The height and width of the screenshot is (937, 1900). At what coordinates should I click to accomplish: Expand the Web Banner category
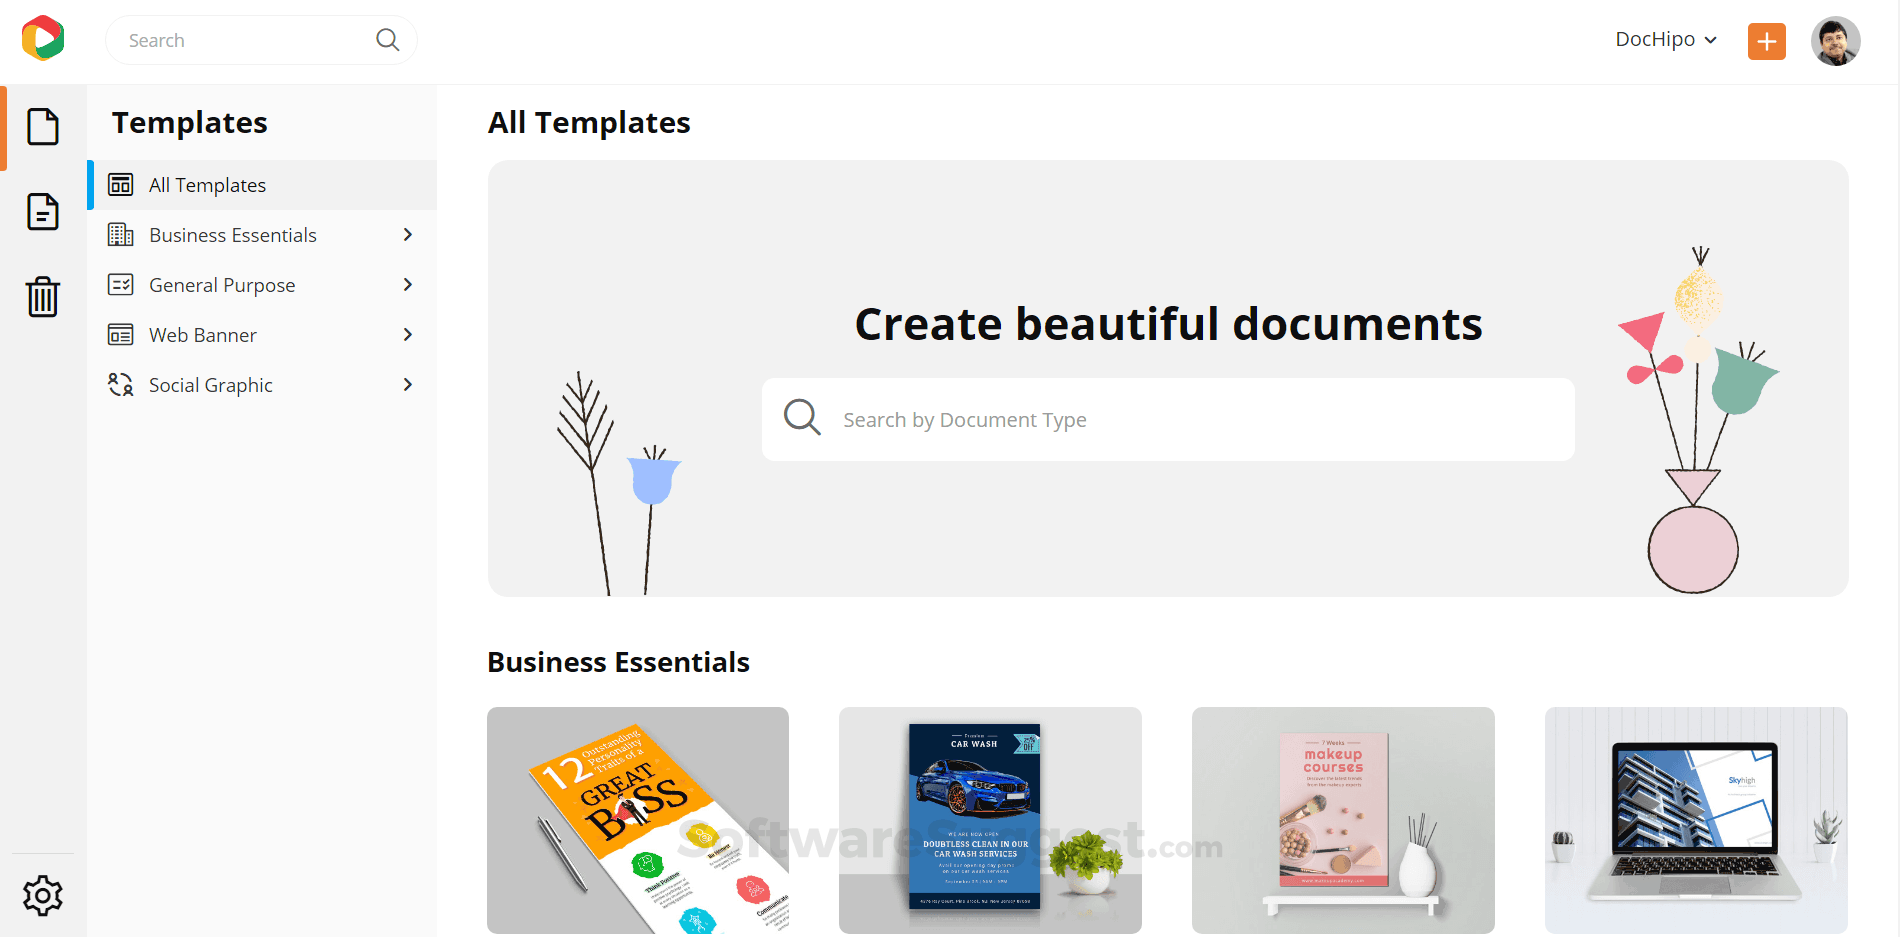coord(407,334)
